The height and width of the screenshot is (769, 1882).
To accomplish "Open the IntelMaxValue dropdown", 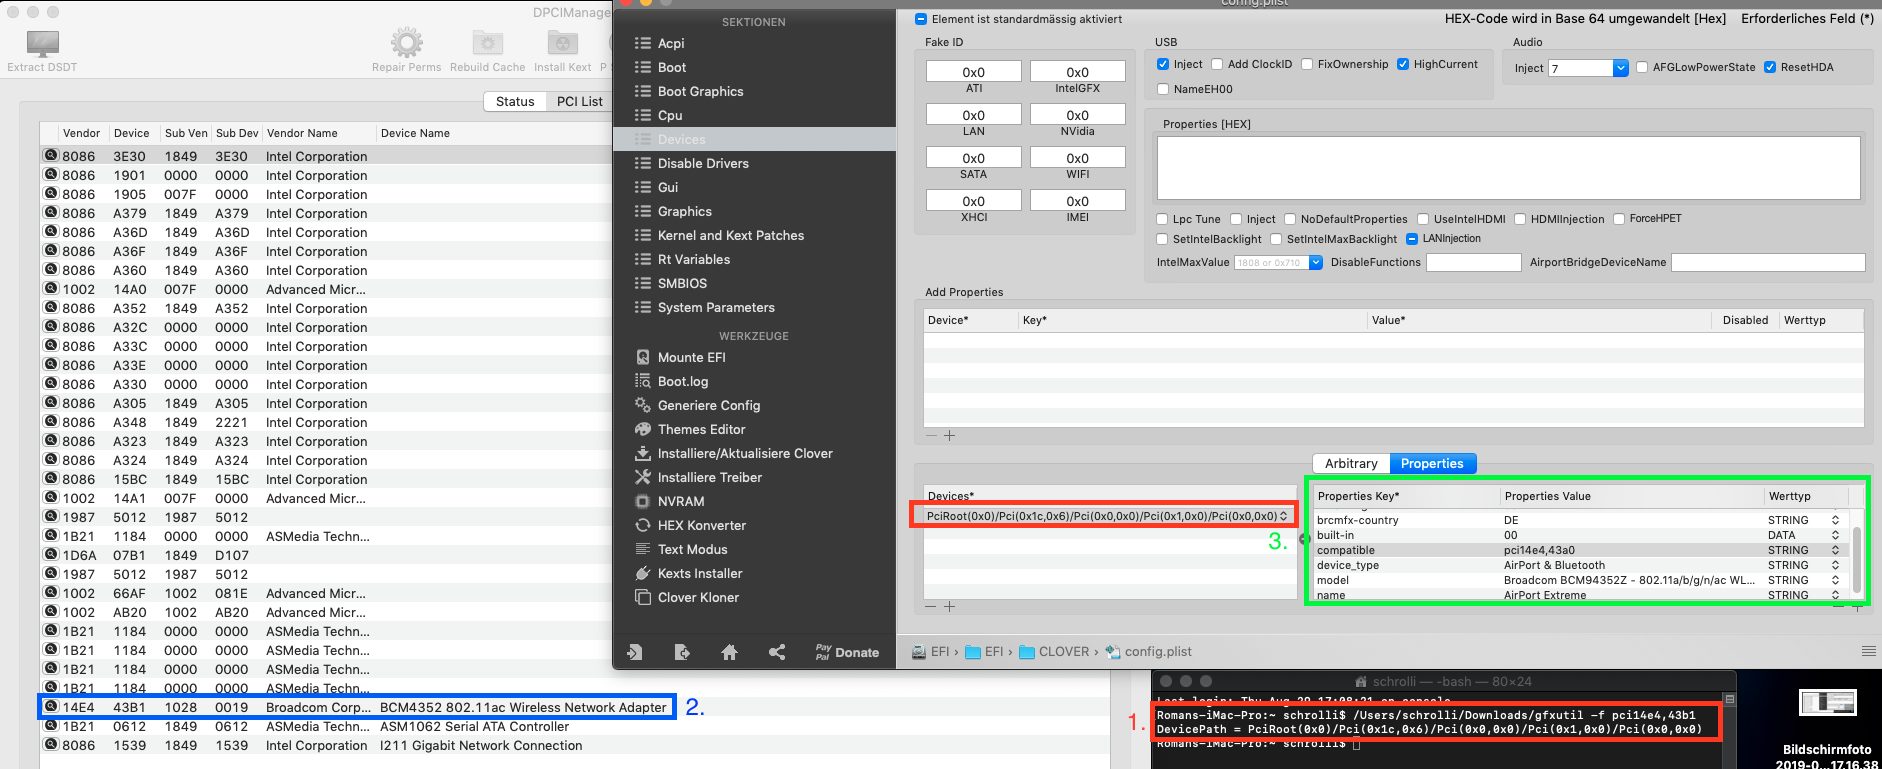I will (1316, 263).
